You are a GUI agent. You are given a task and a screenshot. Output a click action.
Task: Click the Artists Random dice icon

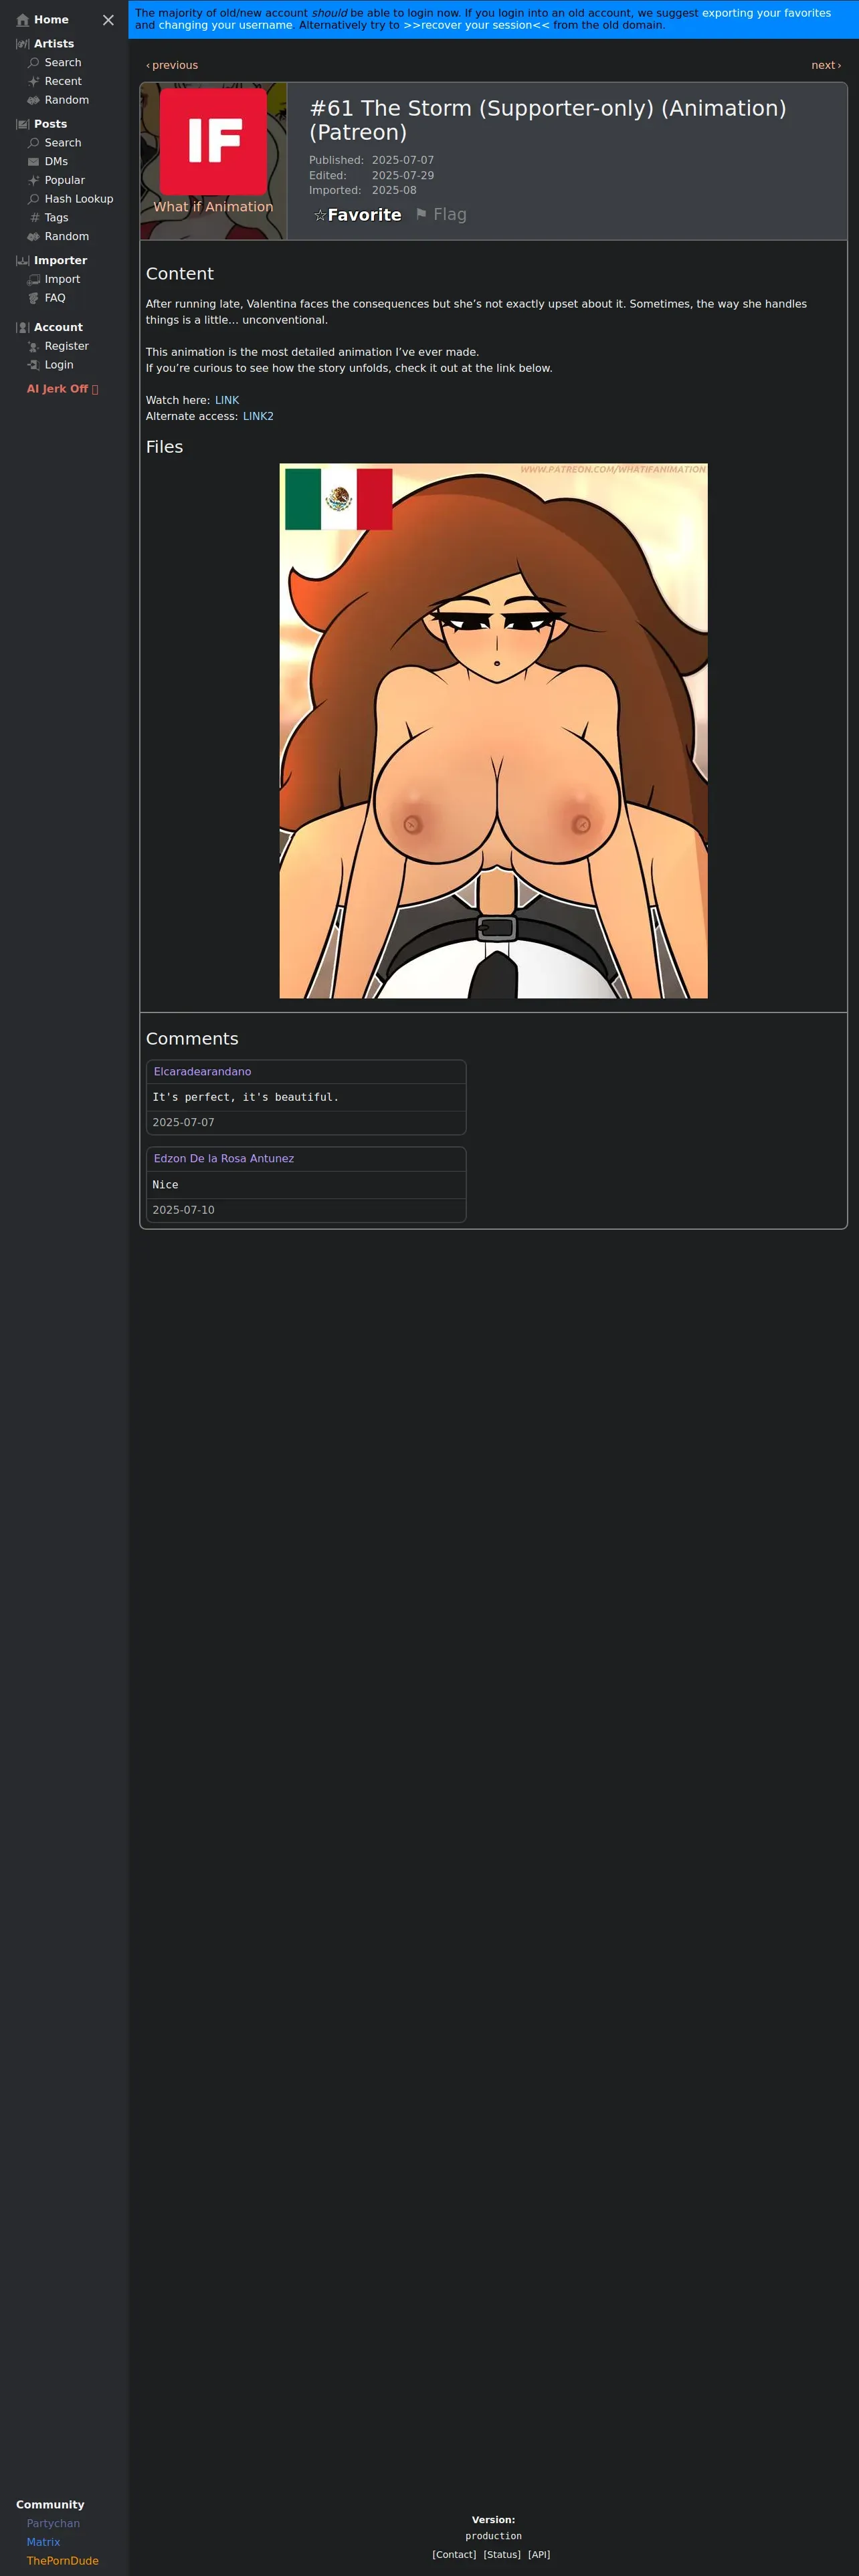coord(33,100)
